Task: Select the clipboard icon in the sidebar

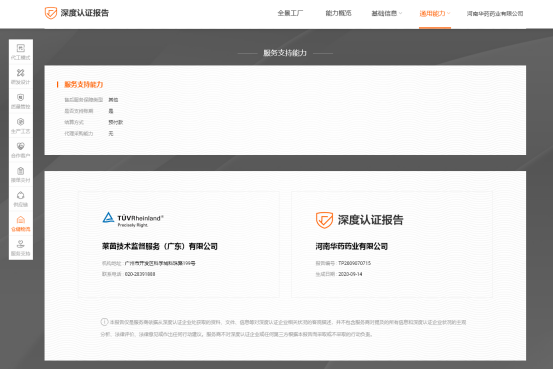Action: coord(20,171)
